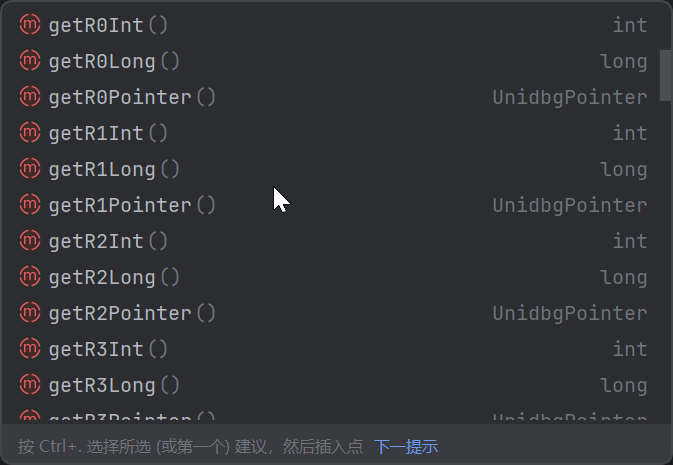The image size is (673, 465).
Task: Click the method icon next to getR0Long()
Action: [x=30, y=61]
